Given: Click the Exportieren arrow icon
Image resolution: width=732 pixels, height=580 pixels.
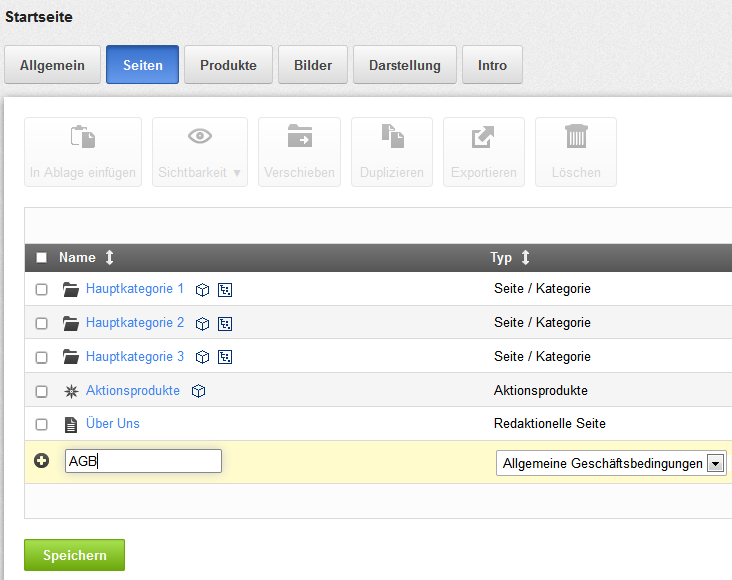Looking at the screenshot, I should (x=483, y=137).
